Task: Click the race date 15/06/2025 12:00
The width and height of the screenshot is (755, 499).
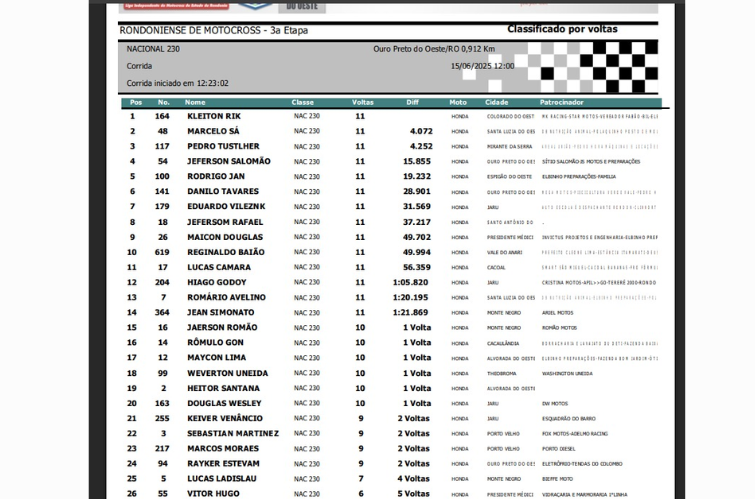Action: pyautogui.click(x=482, y=66)
